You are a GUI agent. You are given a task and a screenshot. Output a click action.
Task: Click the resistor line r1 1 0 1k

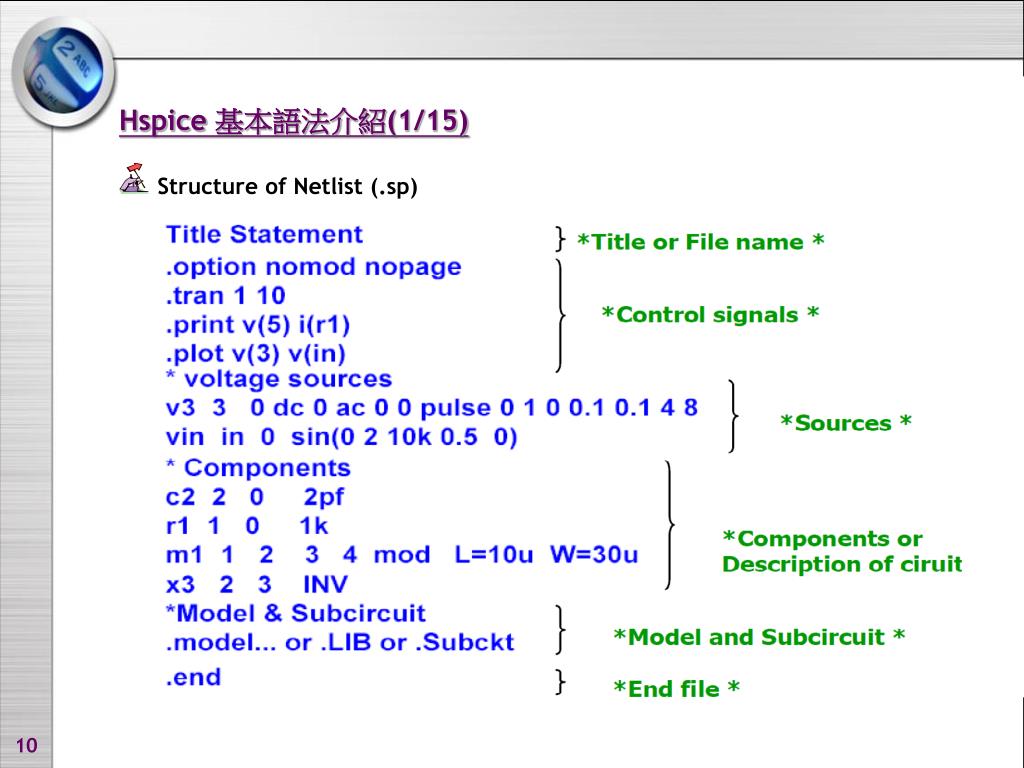[247, 526]
